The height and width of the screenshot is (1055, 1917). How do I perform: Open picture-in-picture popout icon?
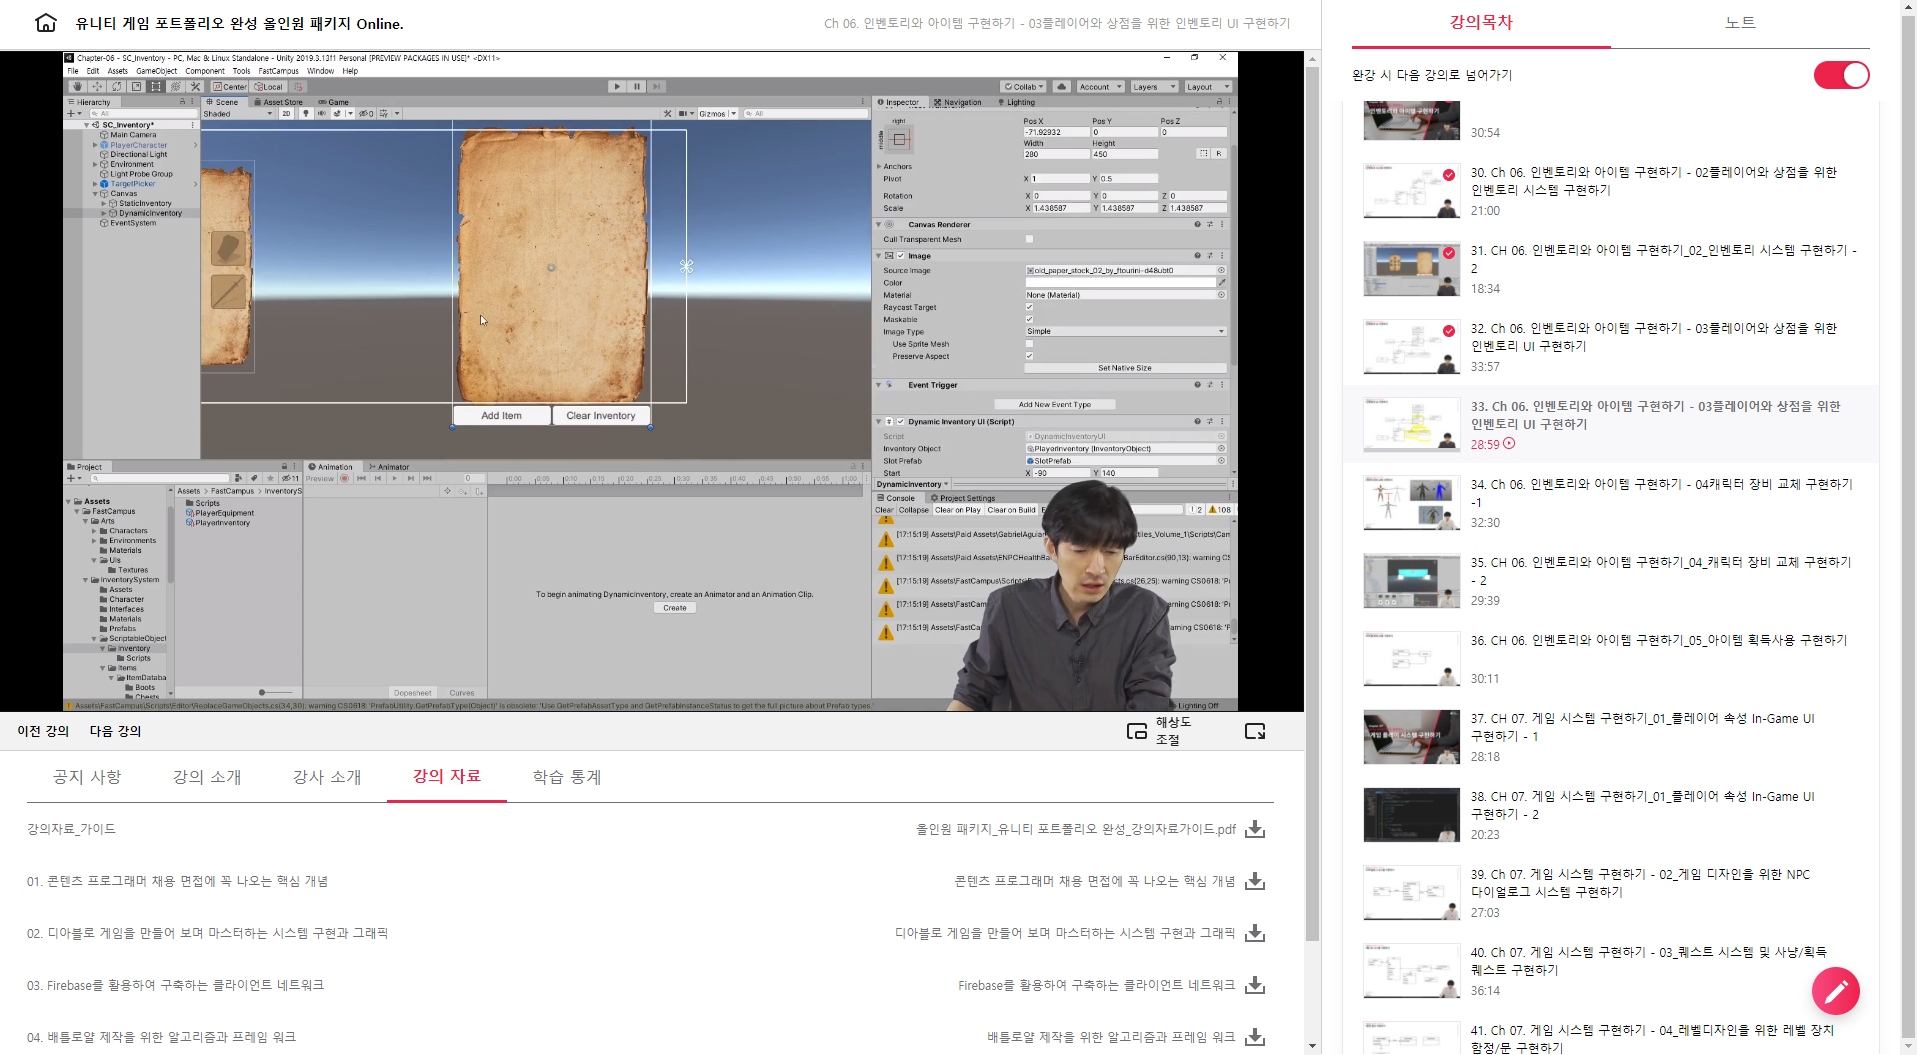[x=1255, y=731]
